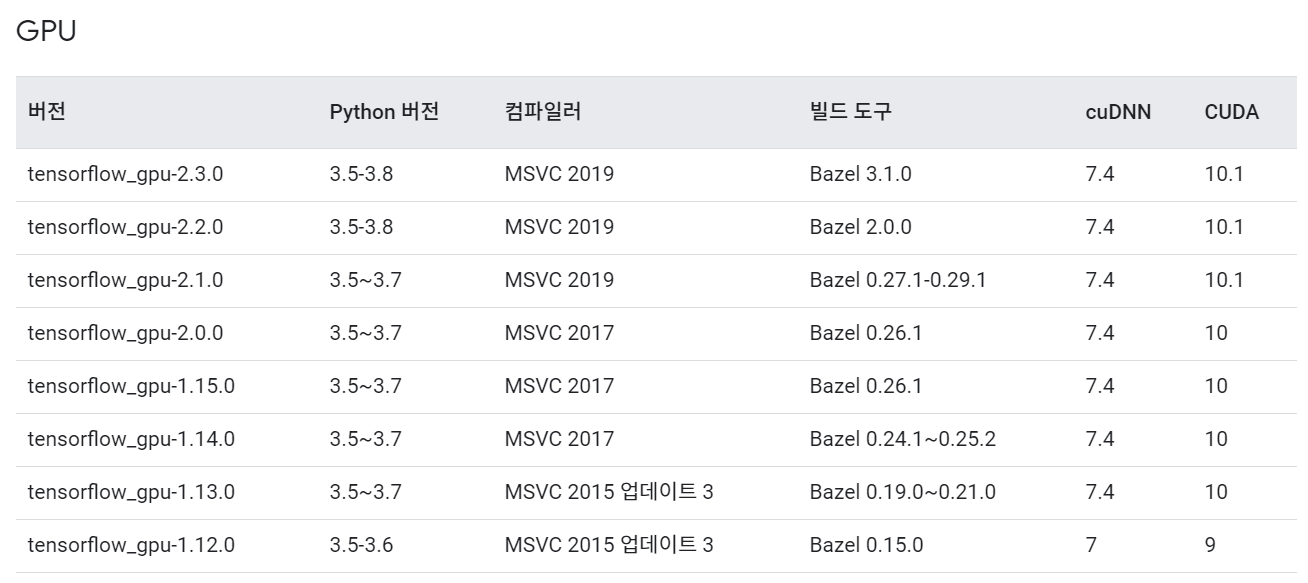Click the 빌드 도구 column header
1308x583 pixels.
pos(851,112)
